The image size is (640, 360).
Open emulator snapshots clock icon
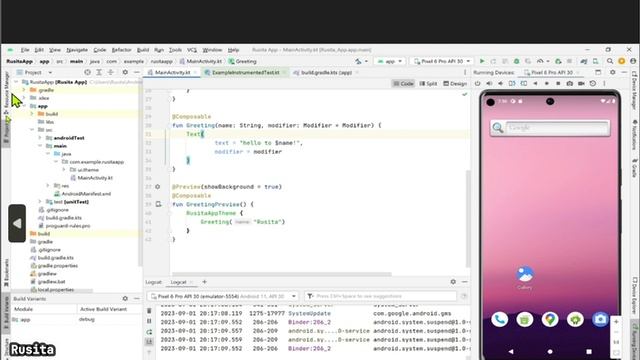pyautogui.click(x=593, y=83)
